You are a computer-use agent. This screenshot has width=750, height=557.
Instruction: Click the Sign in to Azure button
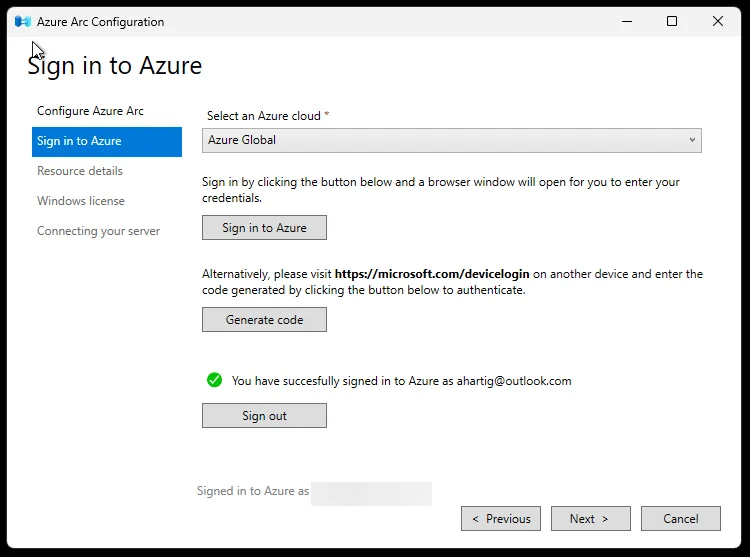click(264, 228)
